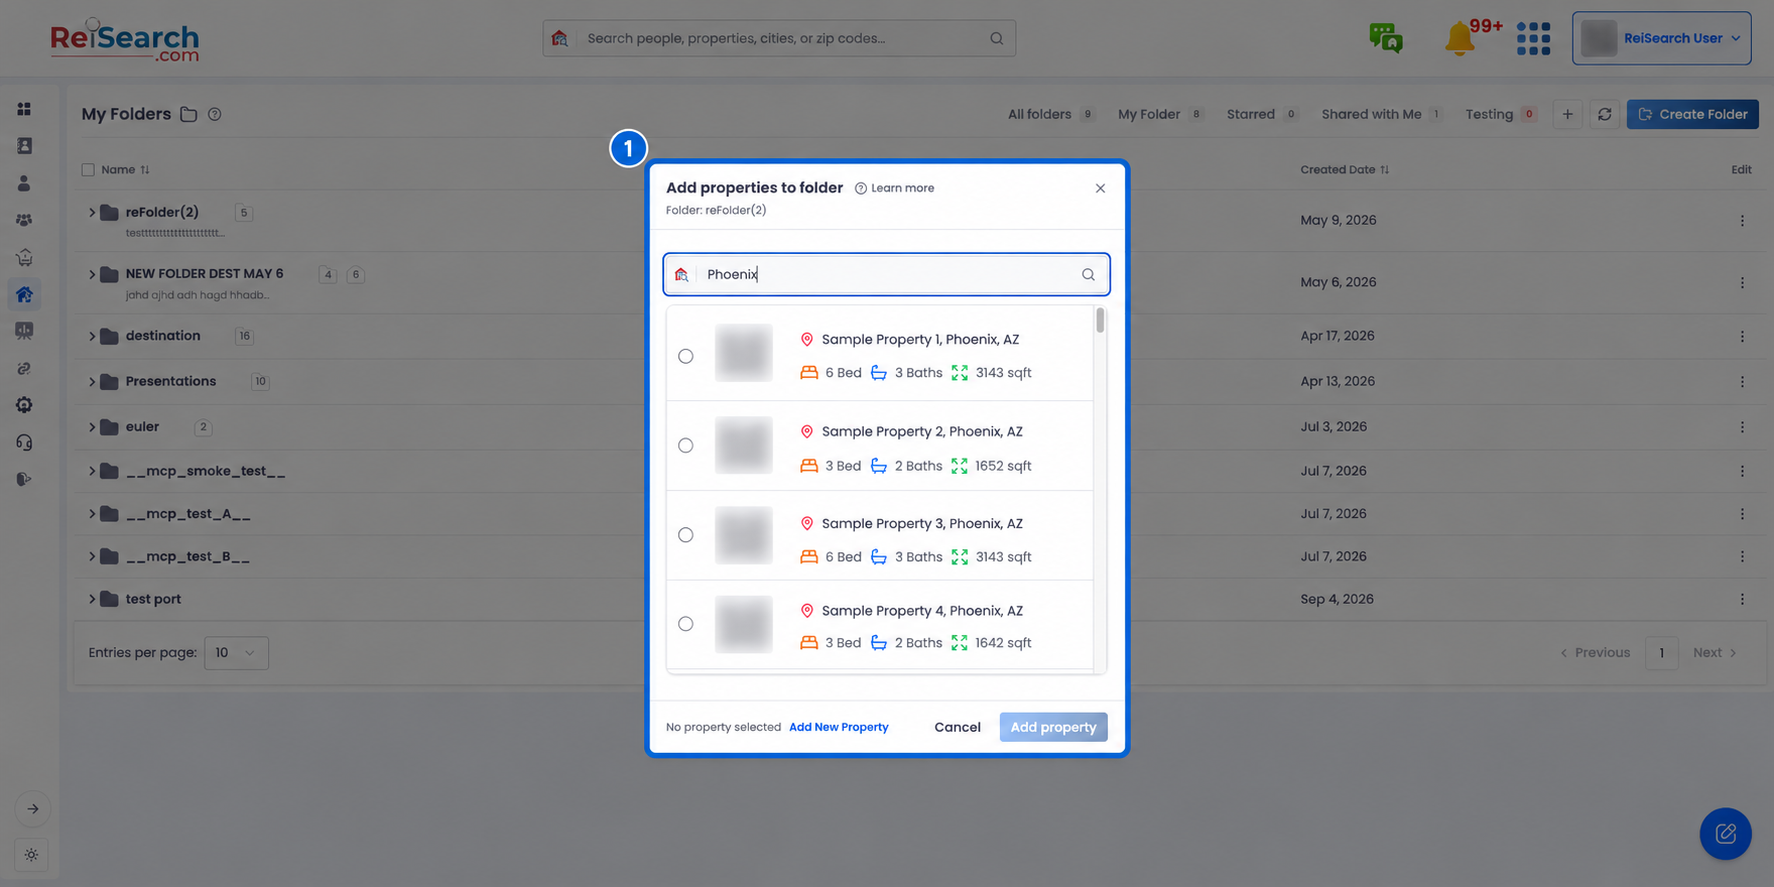The image size is (1774, 887).
Task: Select Sample Property 2 radio button
Action: [x=685, y=445]
